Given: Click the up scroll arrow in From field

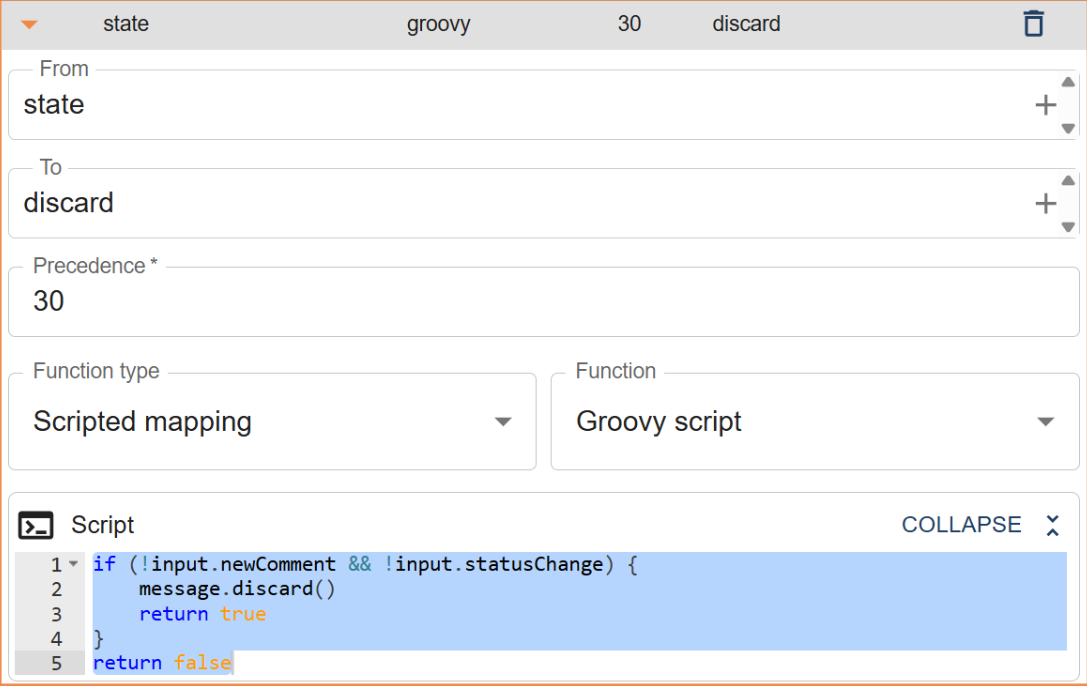Looking at the screenshot, I should (1068, 80).
